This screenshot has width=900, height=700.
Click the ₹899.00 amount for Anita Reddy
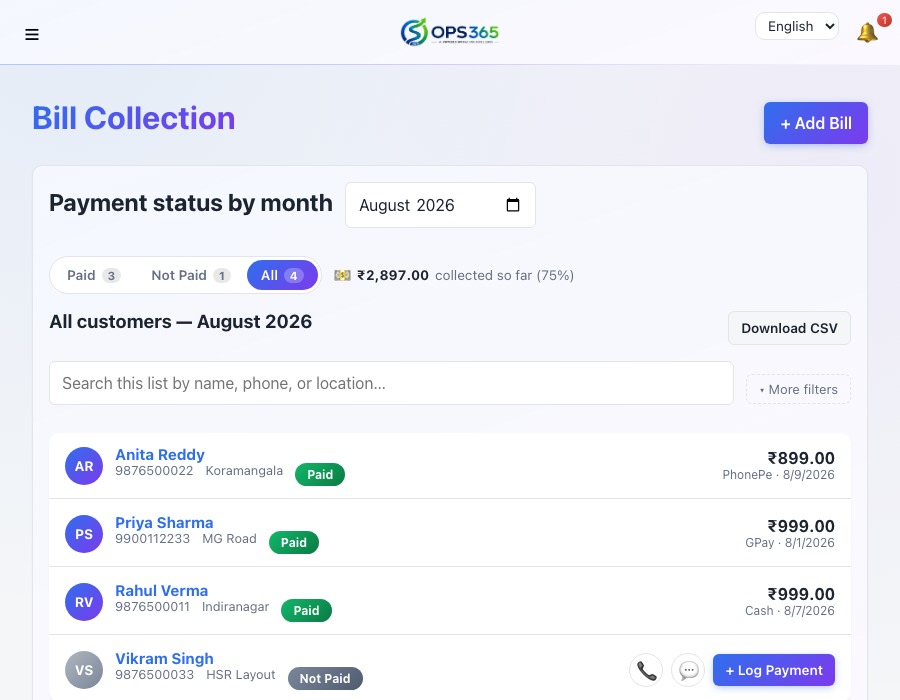click(x=801, y=458)
